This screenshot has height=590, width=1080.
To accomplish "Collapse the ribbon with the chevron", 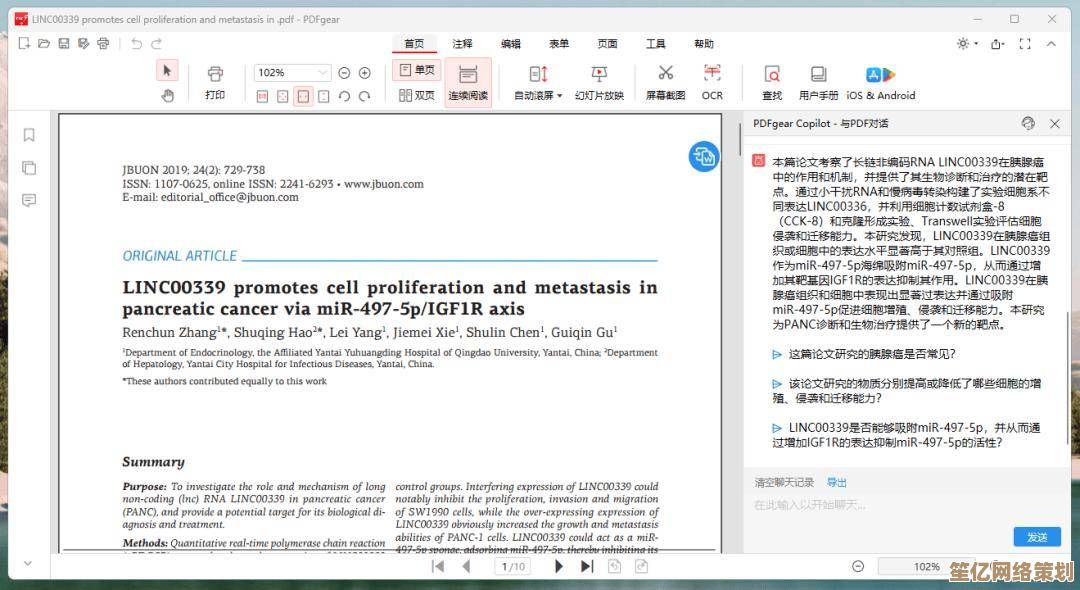I will [1051, 43].
